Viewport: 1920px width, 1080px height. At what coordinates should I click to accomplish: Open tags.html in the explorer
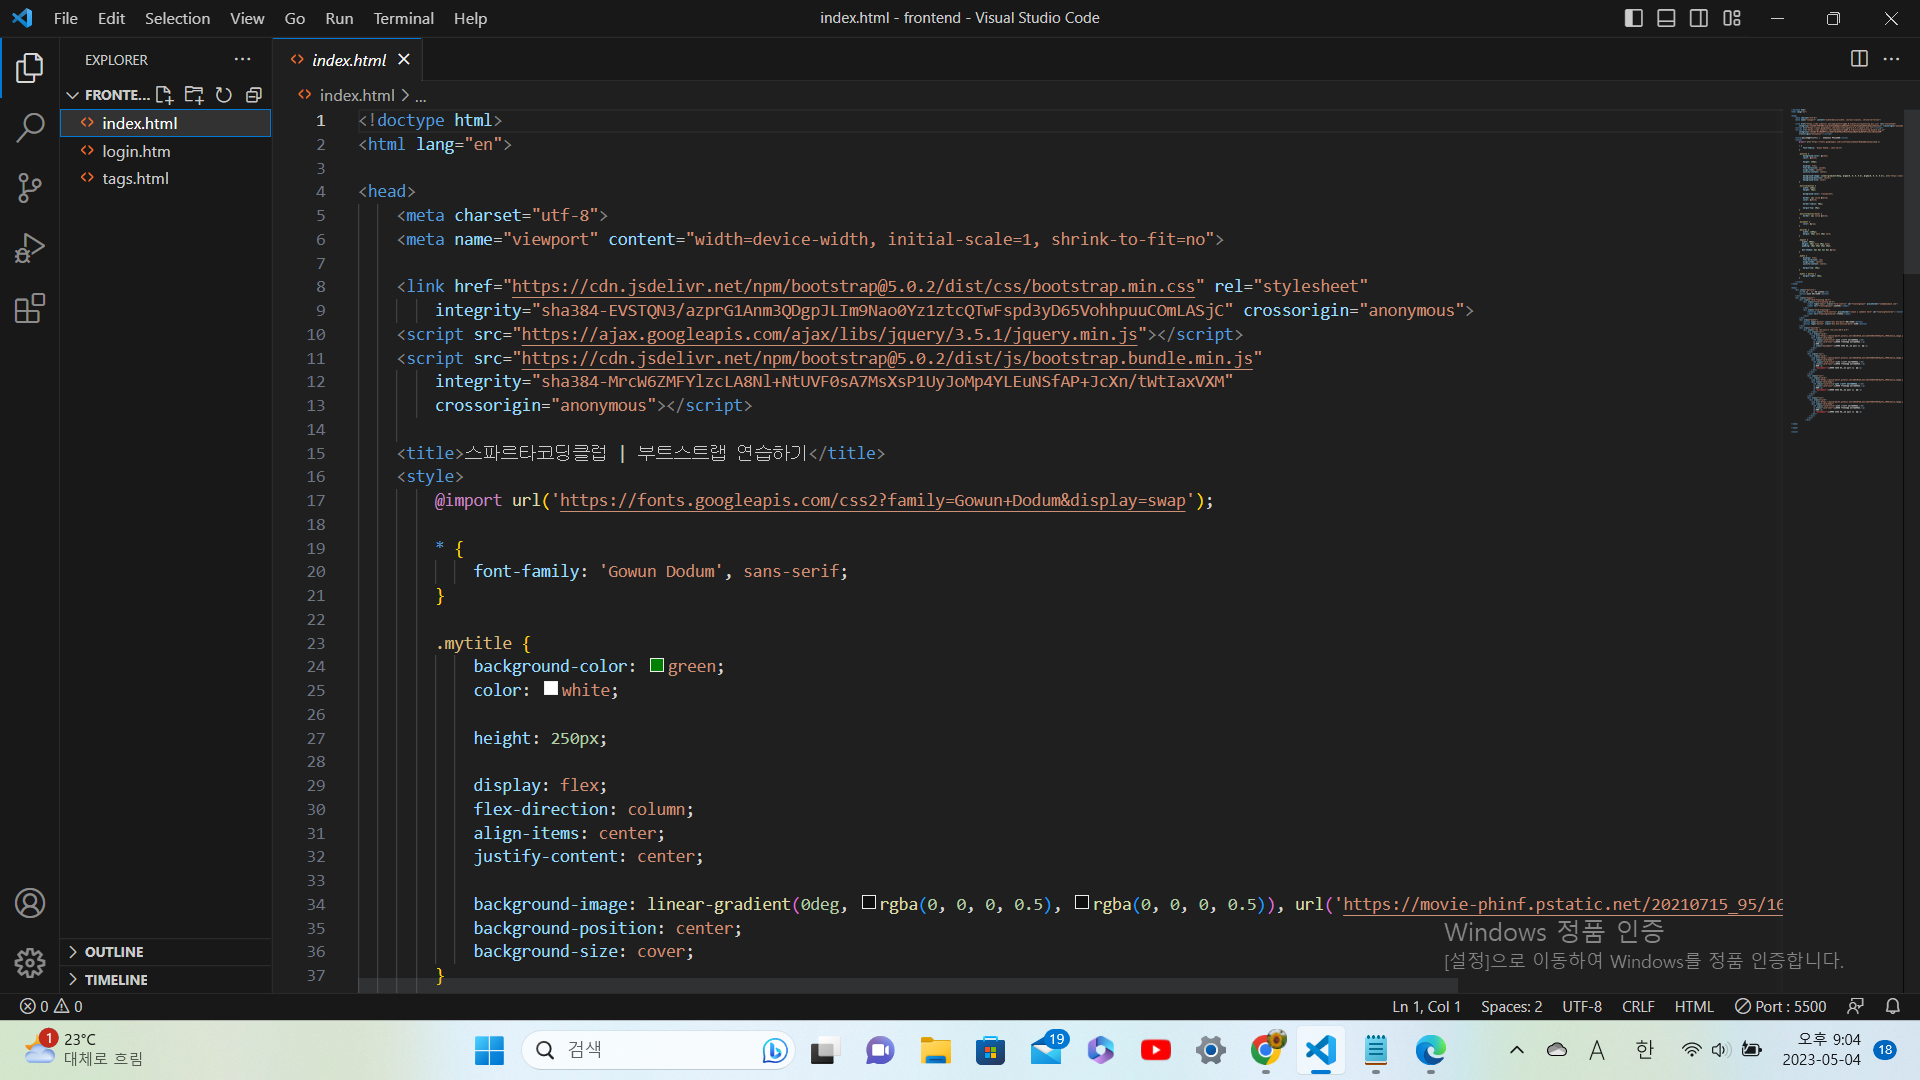click(166, 178)
